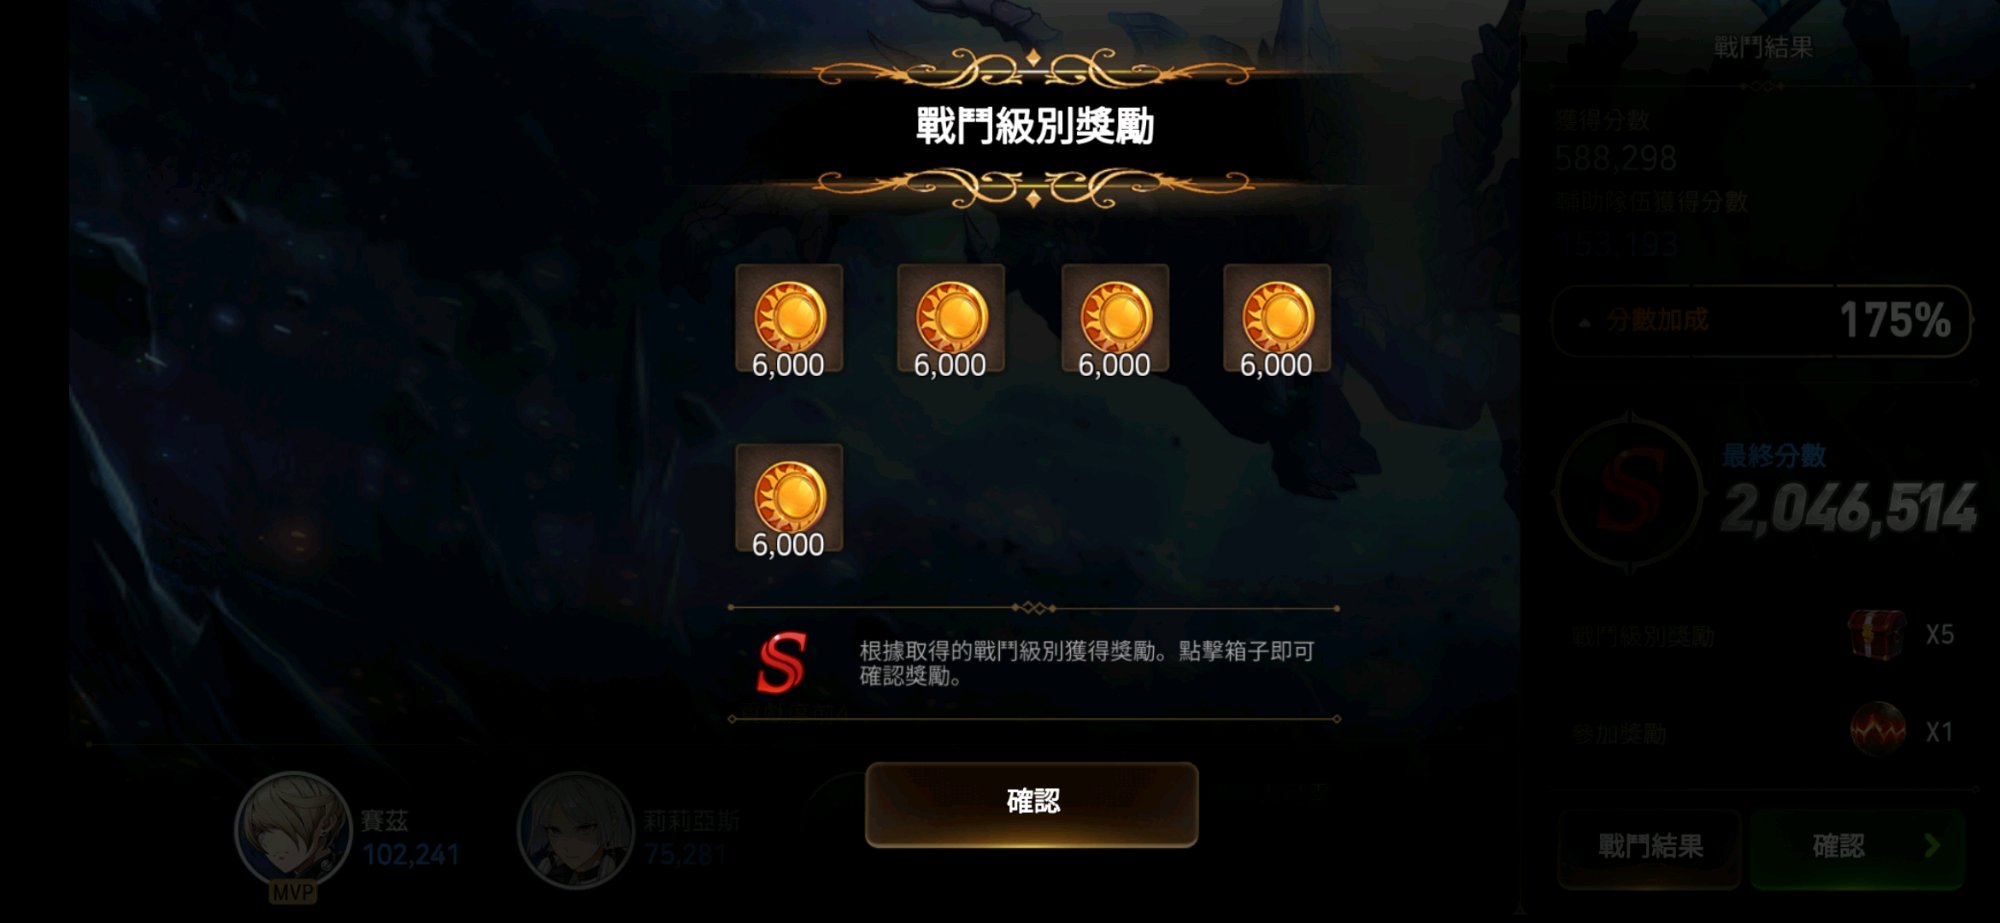2000x923 pixels.
Task: Tap the 戰鬥級別獎勵 title banner
Action: pos(1035,127)
